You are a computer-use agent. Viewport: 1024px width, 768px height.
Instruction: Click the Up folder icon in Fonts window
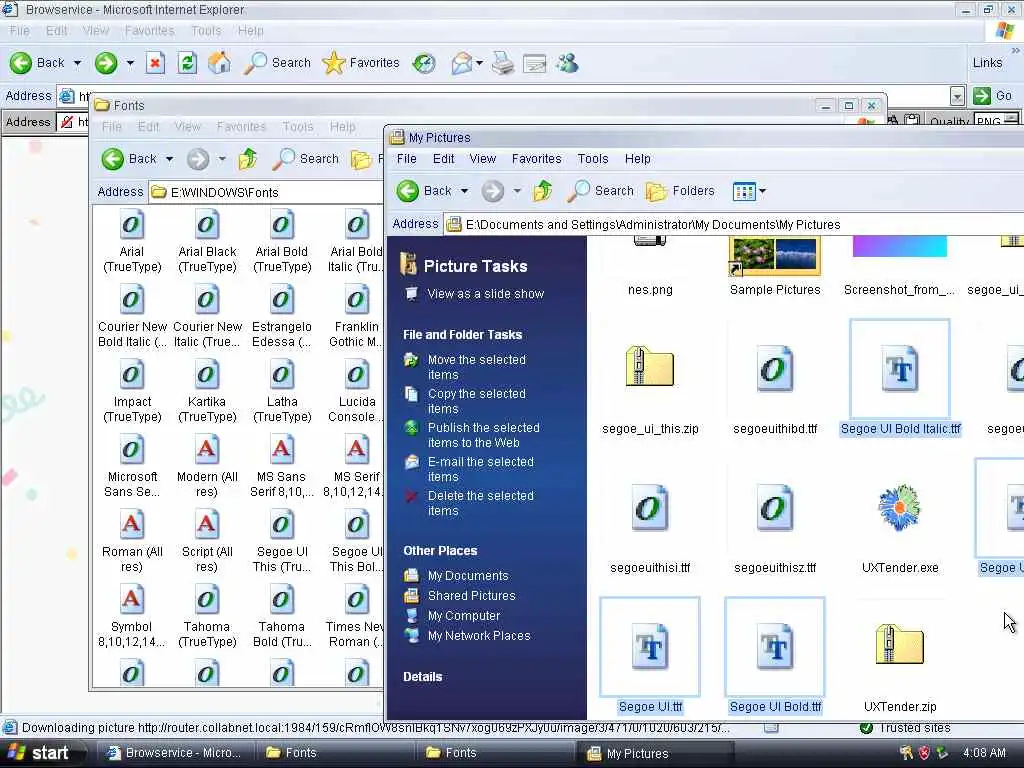(248, 159)
